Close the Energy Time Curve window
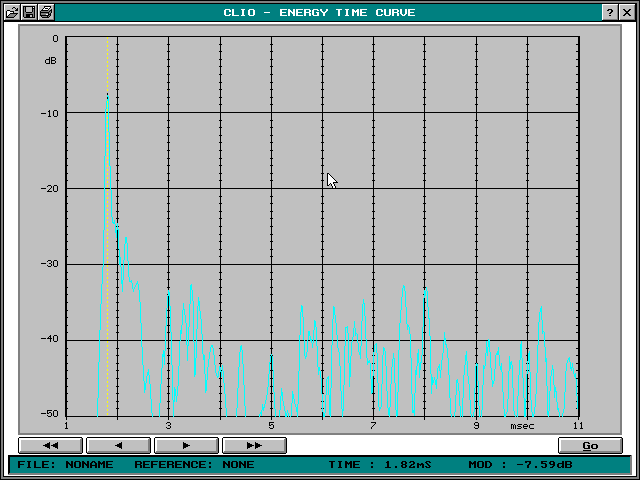 (x=627, y=12)
